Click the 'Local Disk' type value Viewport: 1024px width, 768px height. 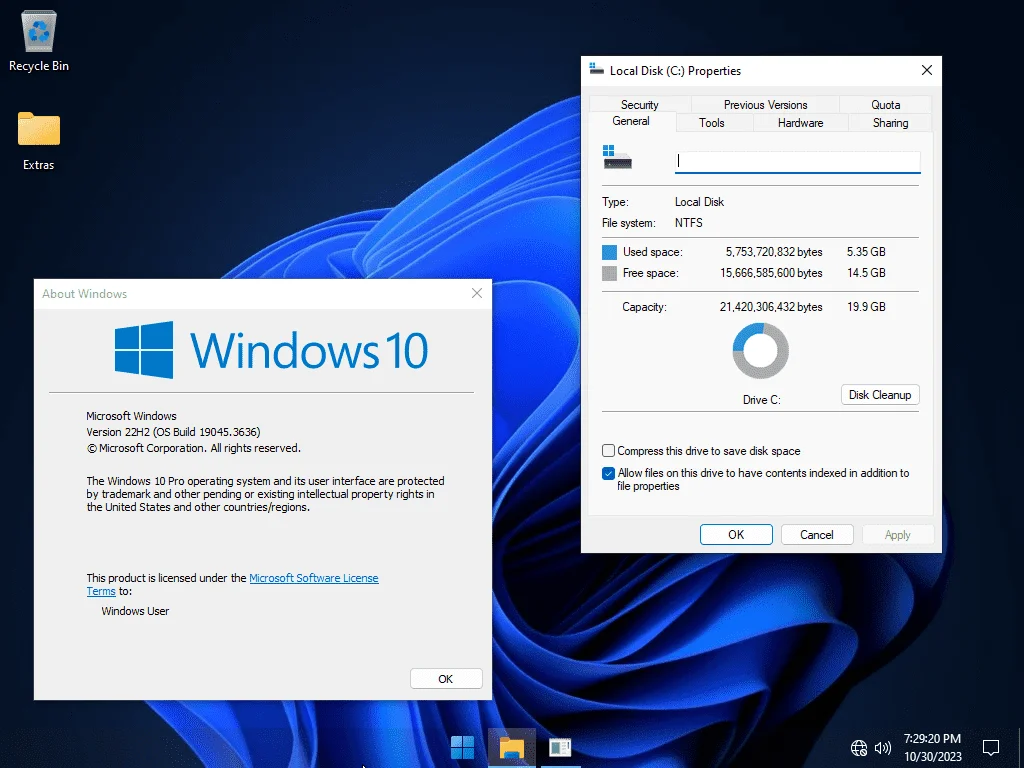coord(699,202)
